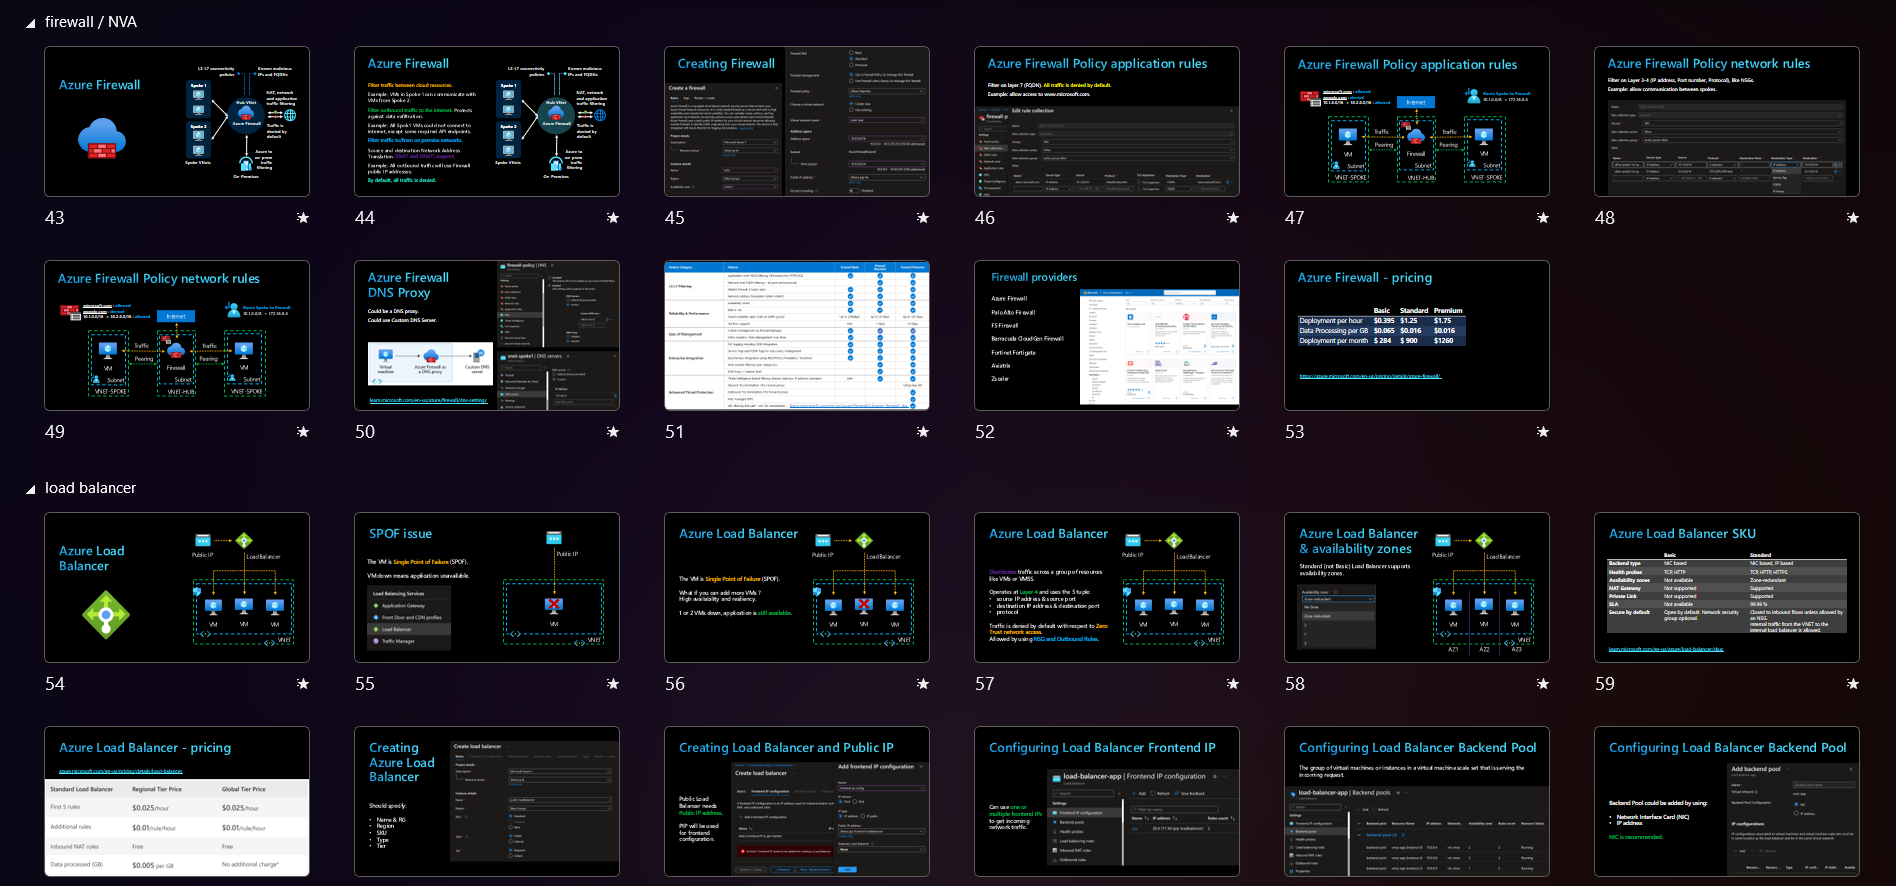The height and width of the screenshot is (886, 1896).
Task: Click the slide number 53 label
Action: [x=1295, y=432]
